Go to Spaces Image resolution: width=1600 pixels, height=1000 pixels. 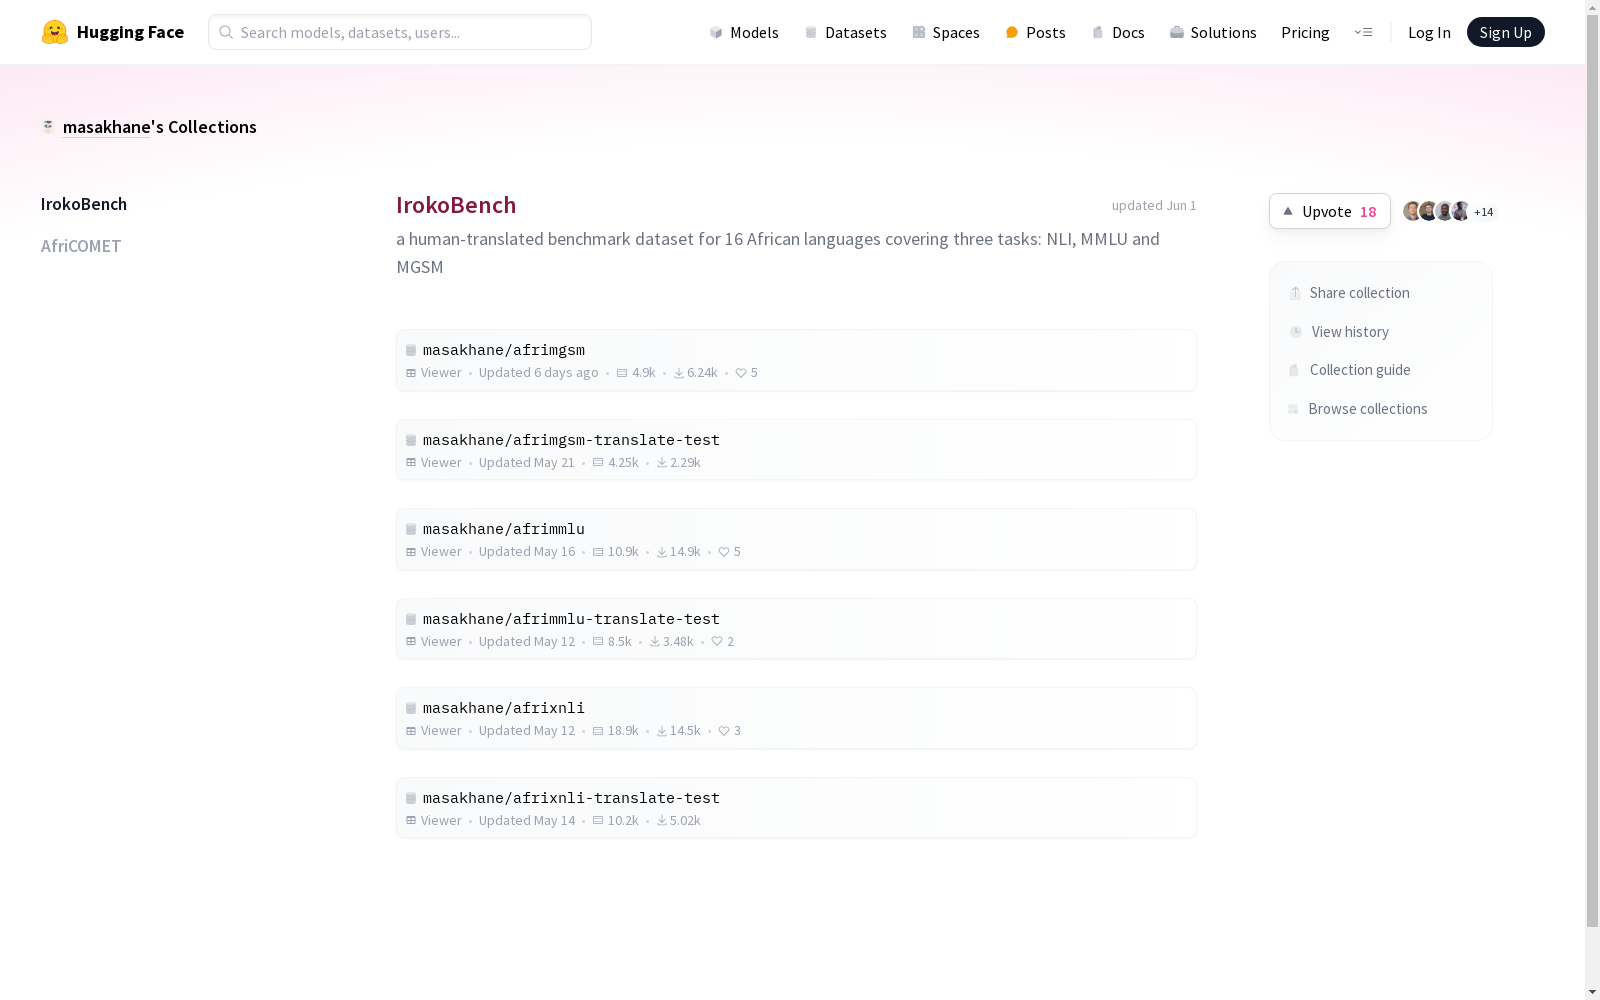click(946, 32)
